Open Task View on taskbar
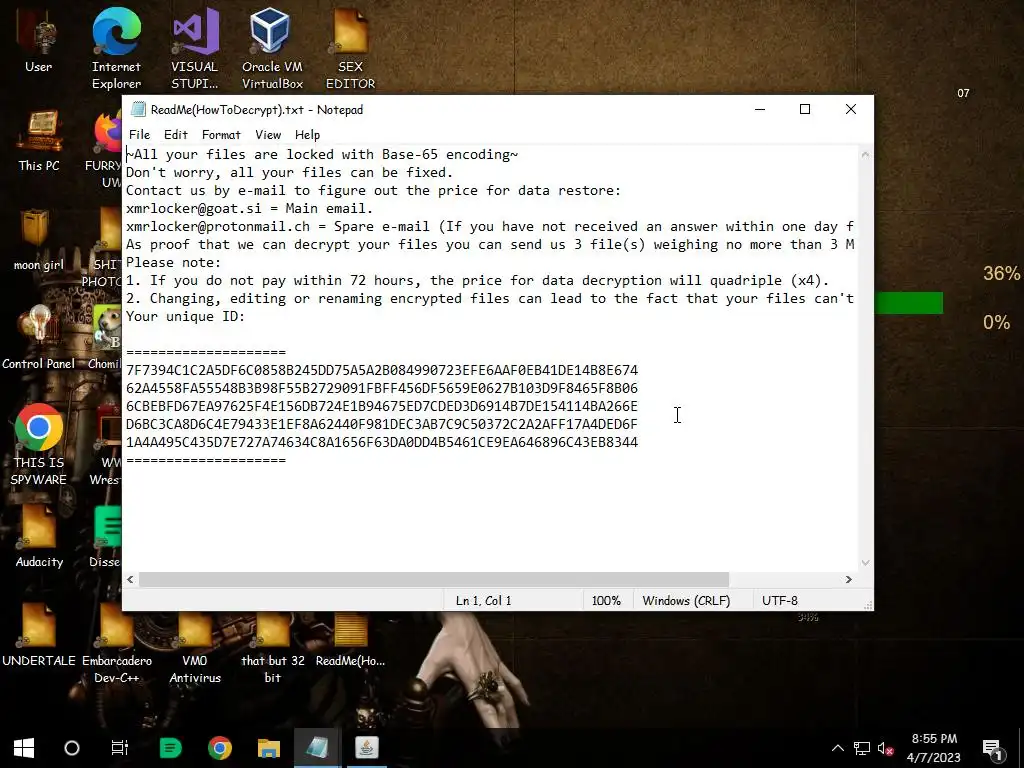 click(x=120, y=748)
